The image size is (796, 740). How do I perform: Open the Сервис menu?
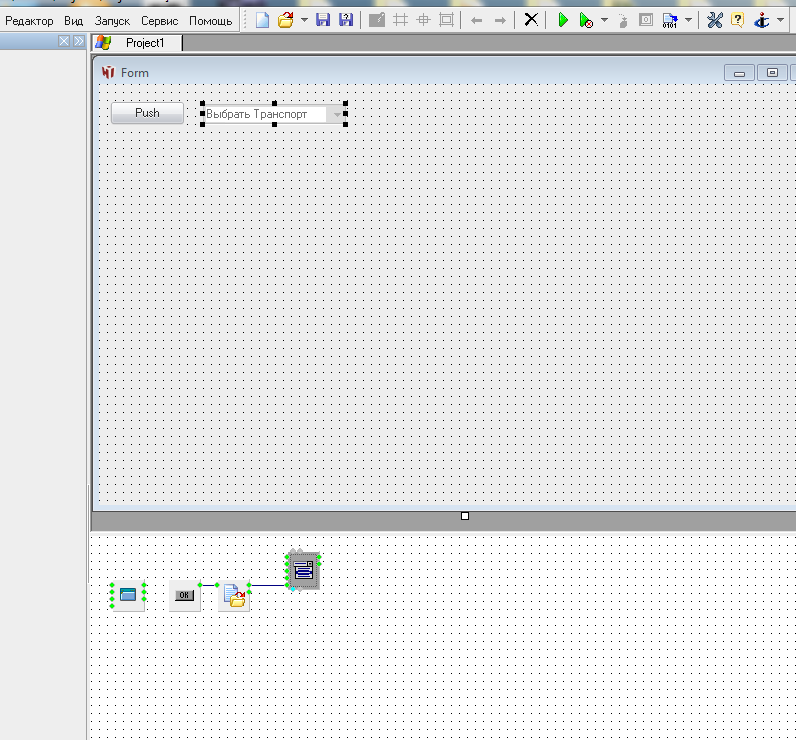point(159,21)
